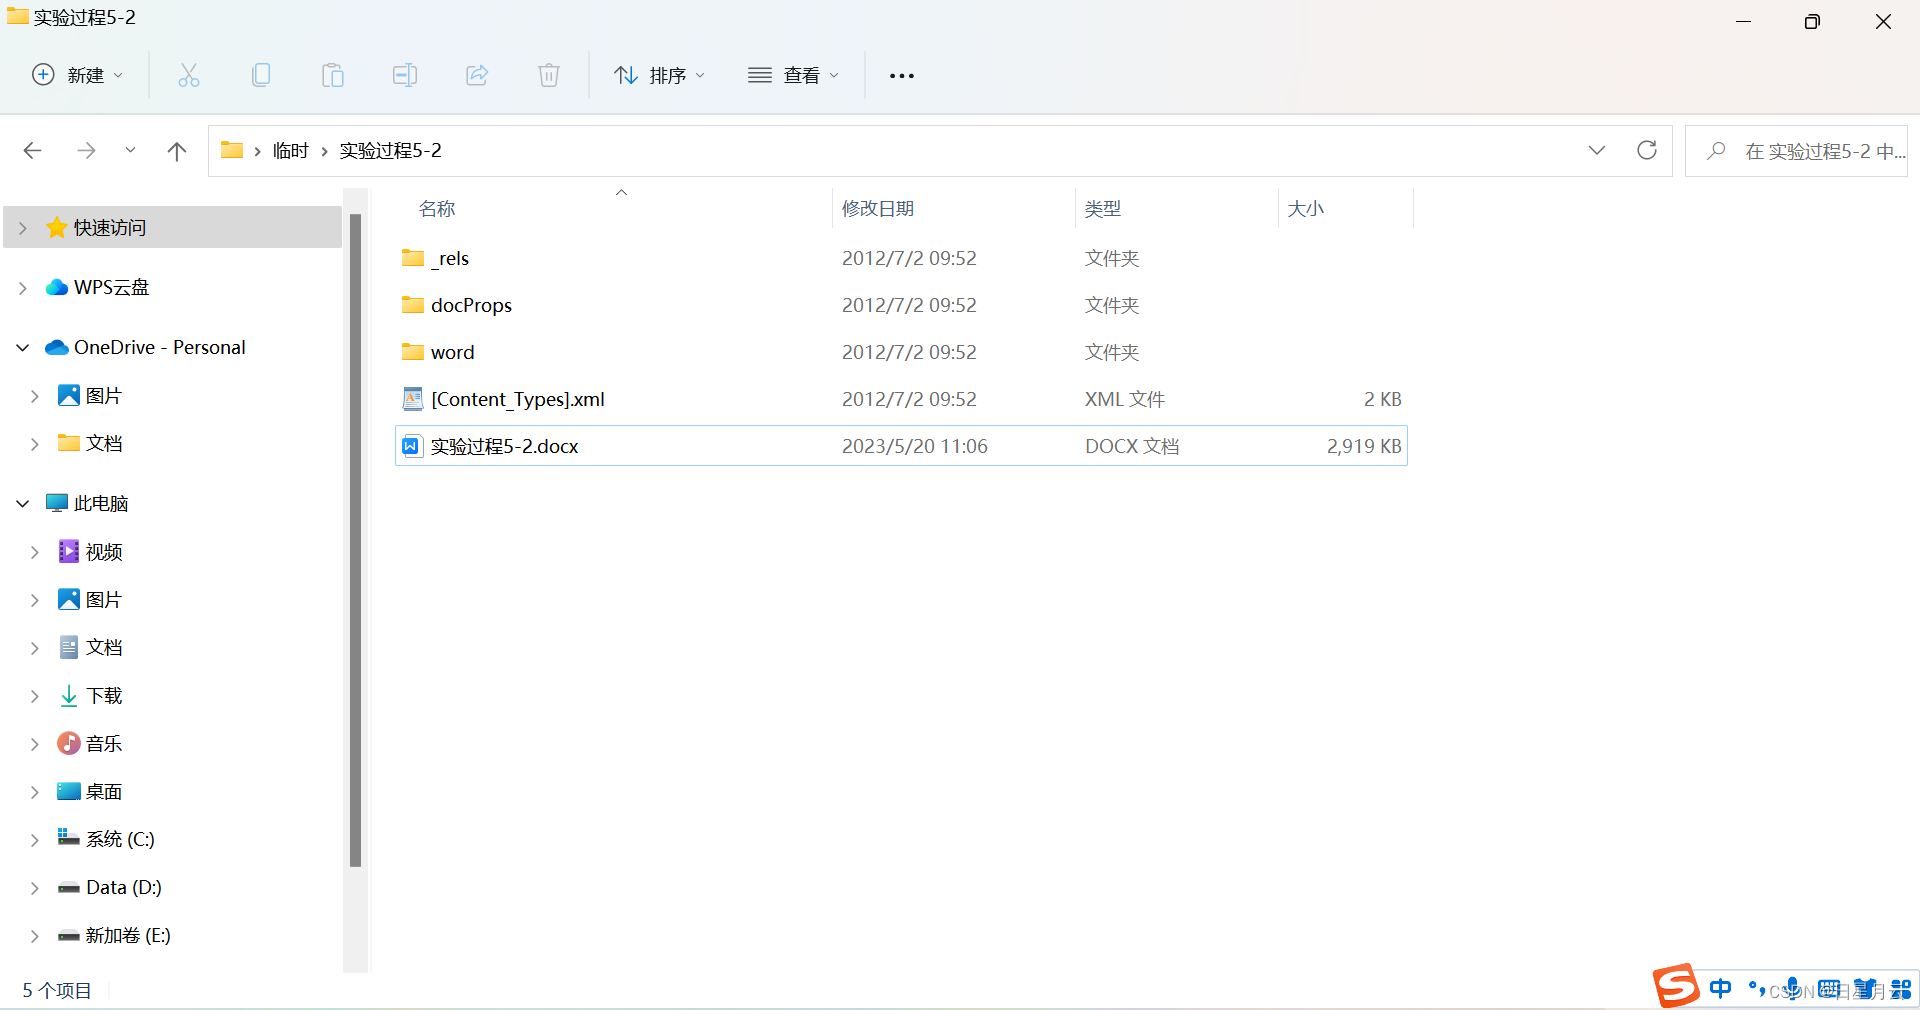Toggle the Chinese 中 input mode
Image resolution: width=1920 pixels, height=1010 pixels.
click(1721, 989)
